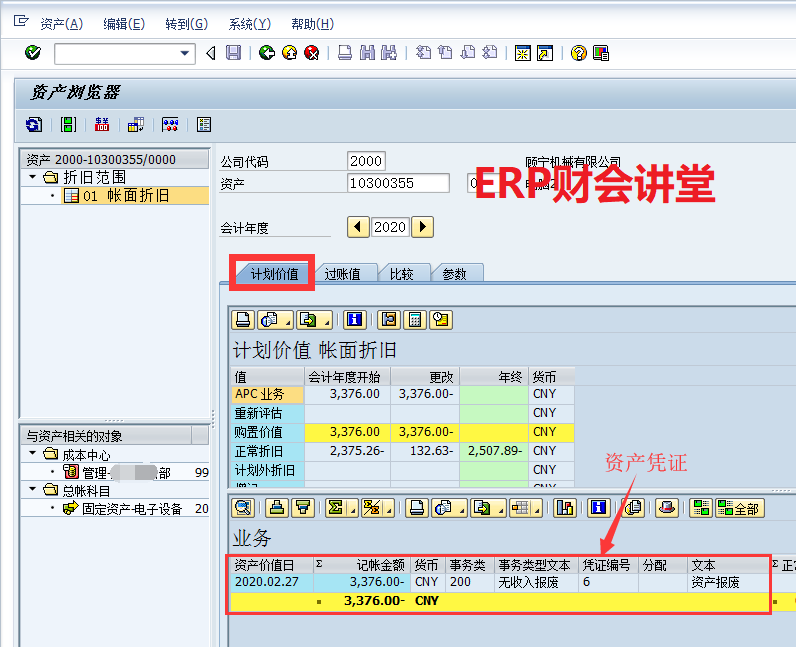The width and height of the screenshot is (796, 647).
Task: Click the green checkmark Enter icon
Action: tap(33, 53)
